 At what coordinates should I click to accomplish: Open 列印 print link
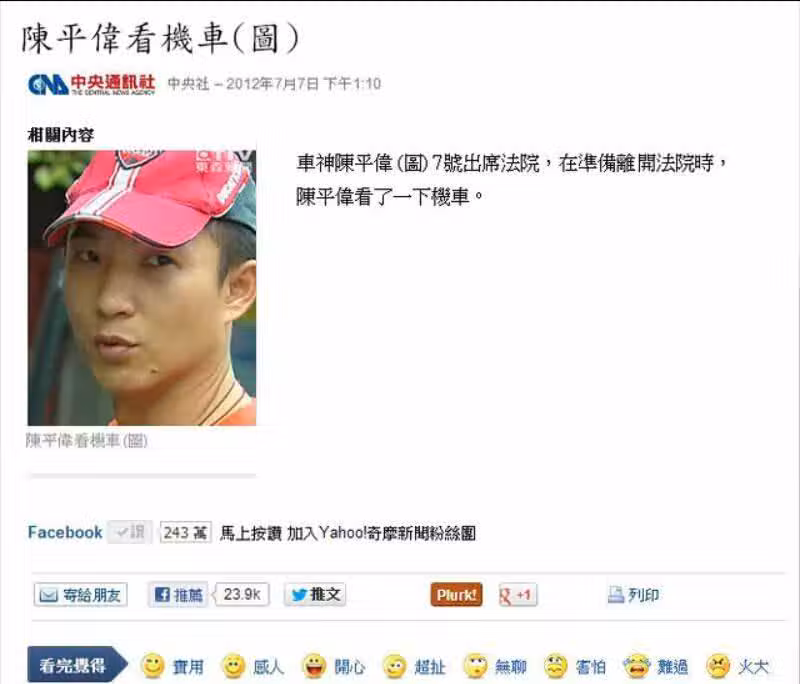pos(633,595)
